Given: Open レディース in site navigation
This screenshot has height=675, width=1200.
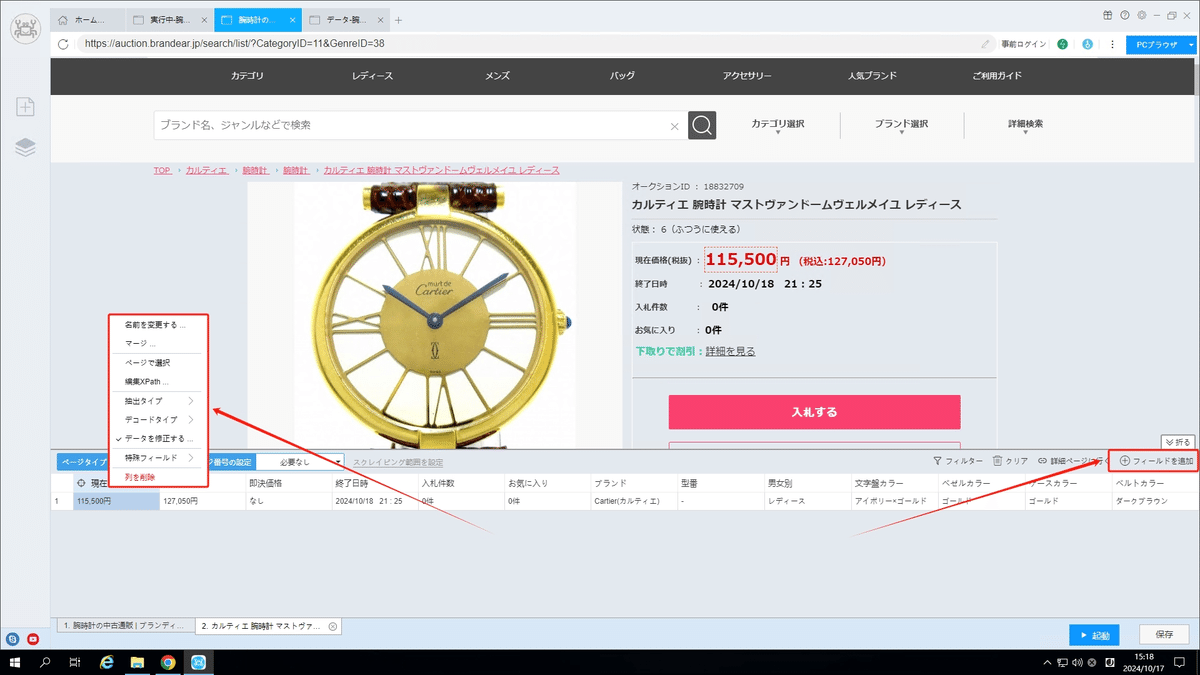Looking at the screenshot, I should (372, 76).
